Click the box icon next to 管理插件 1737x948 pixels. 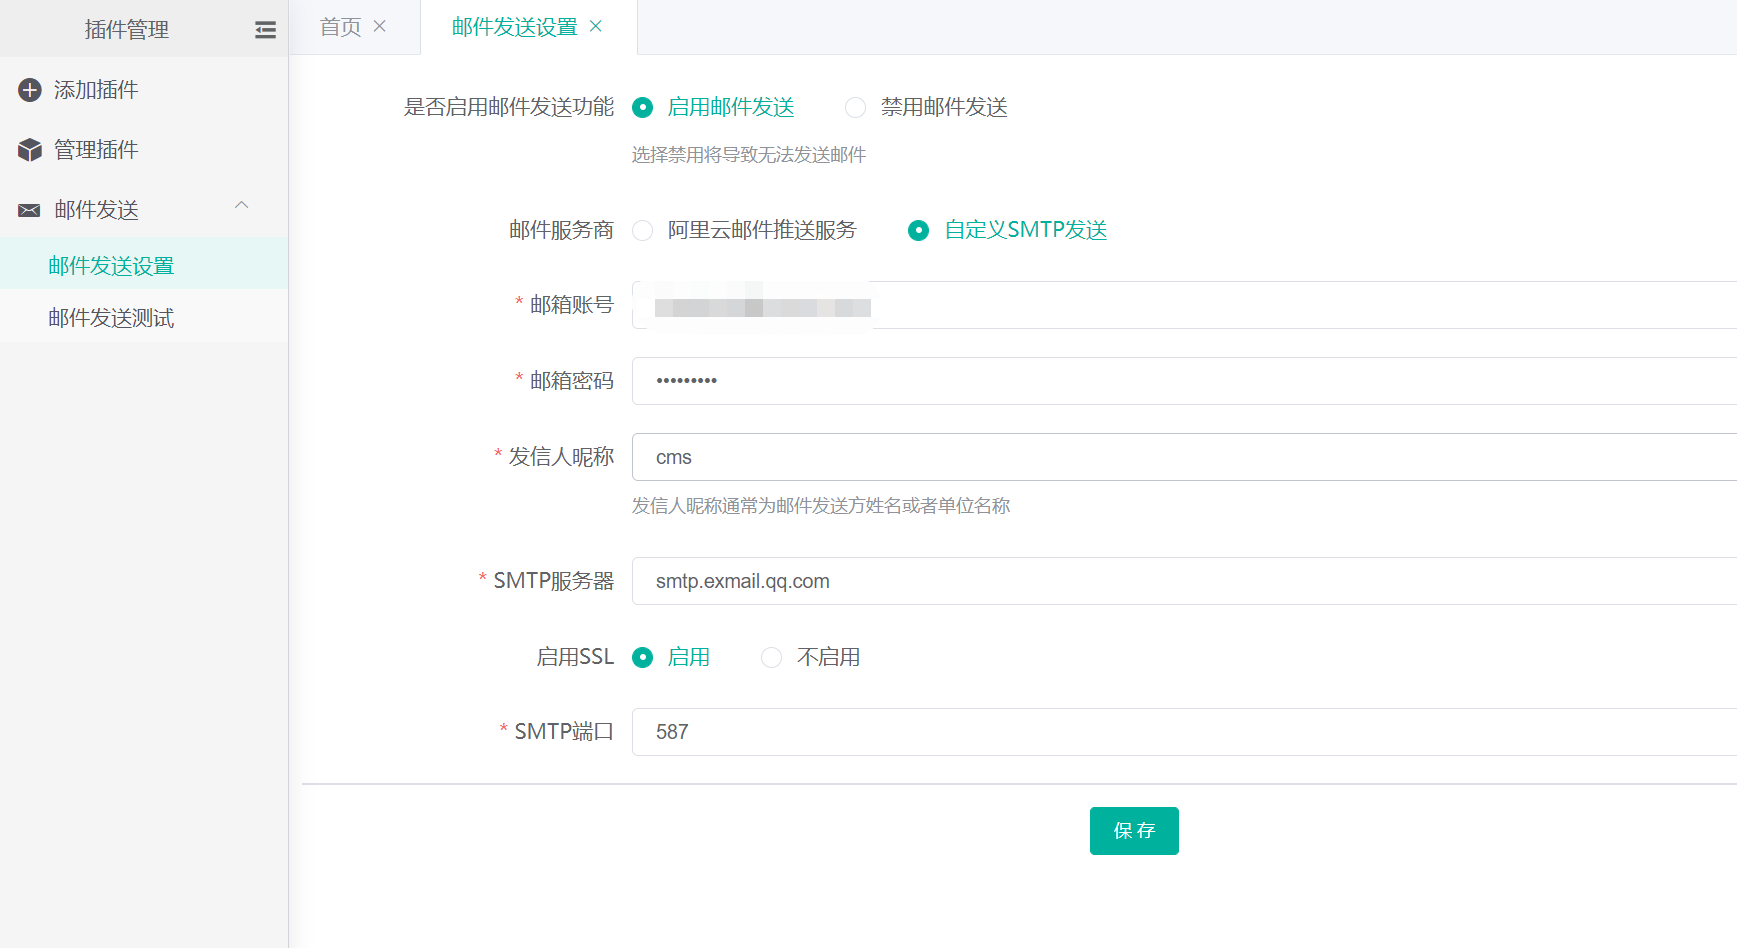click(x=30, y=150)
